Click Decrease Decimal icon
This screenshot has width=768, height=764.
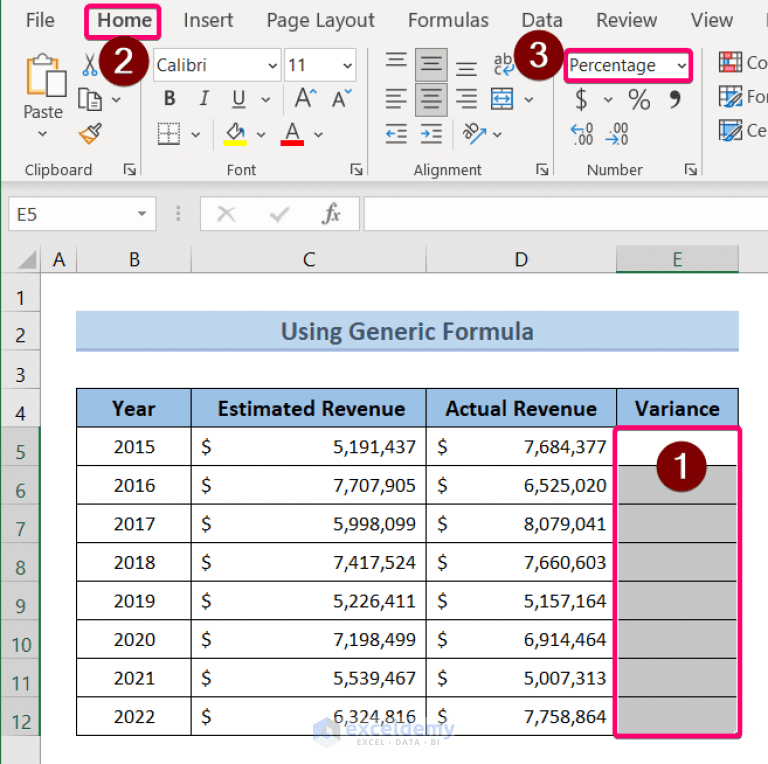point(617,134)
